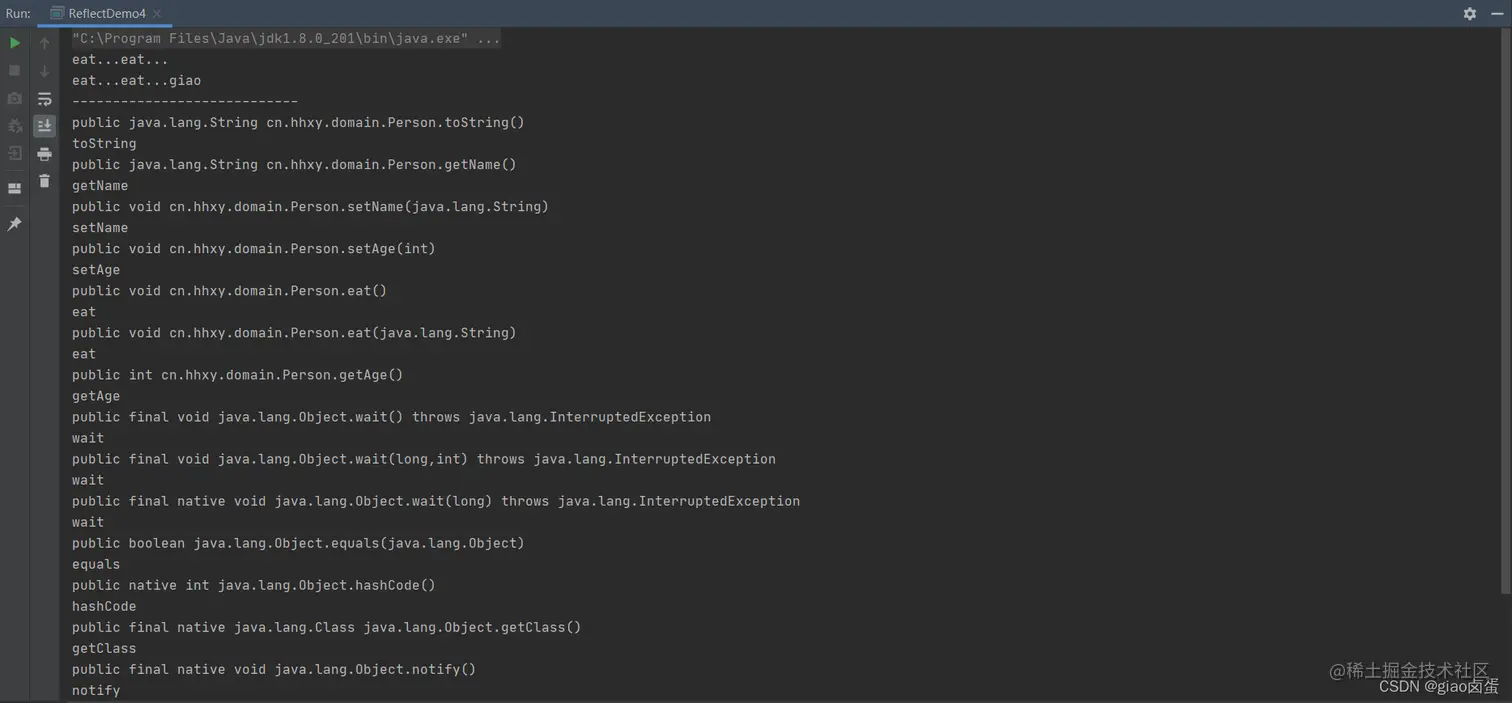Click the native Object.wait(long) line
The image size is (1512, 703).
tap(436, 500)
